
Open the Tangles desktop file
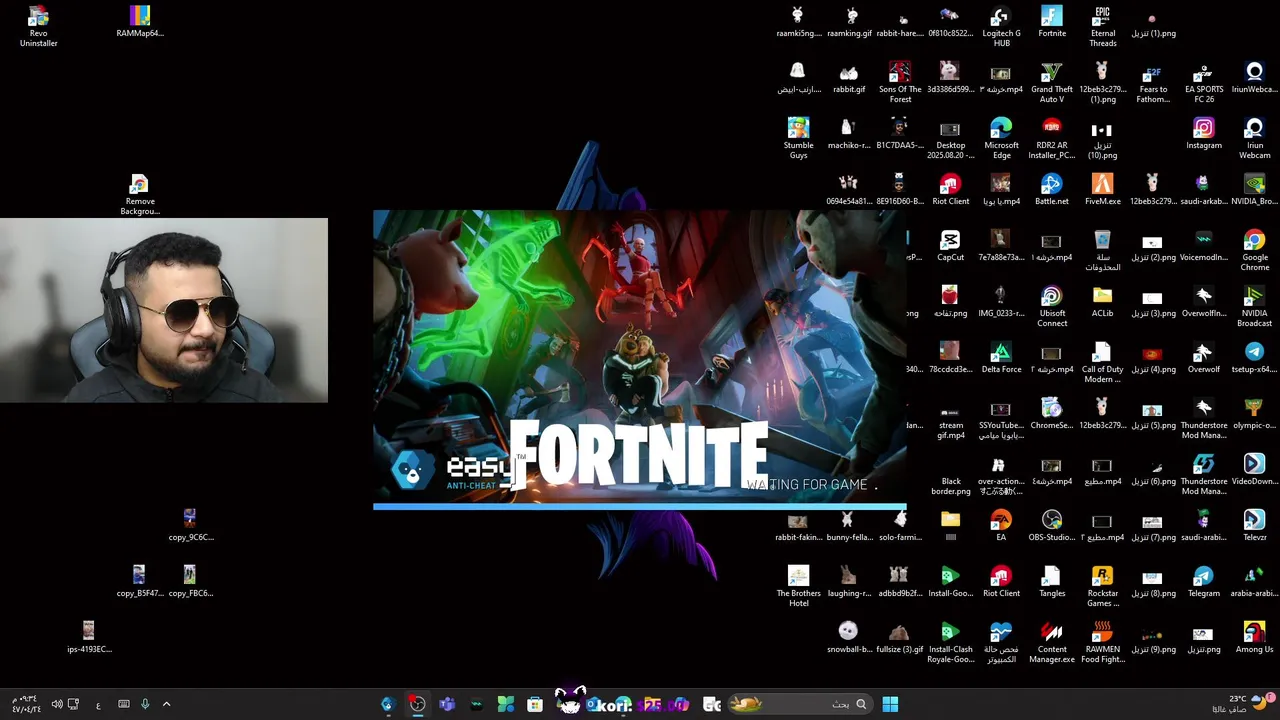click(x=1052, y=582)
